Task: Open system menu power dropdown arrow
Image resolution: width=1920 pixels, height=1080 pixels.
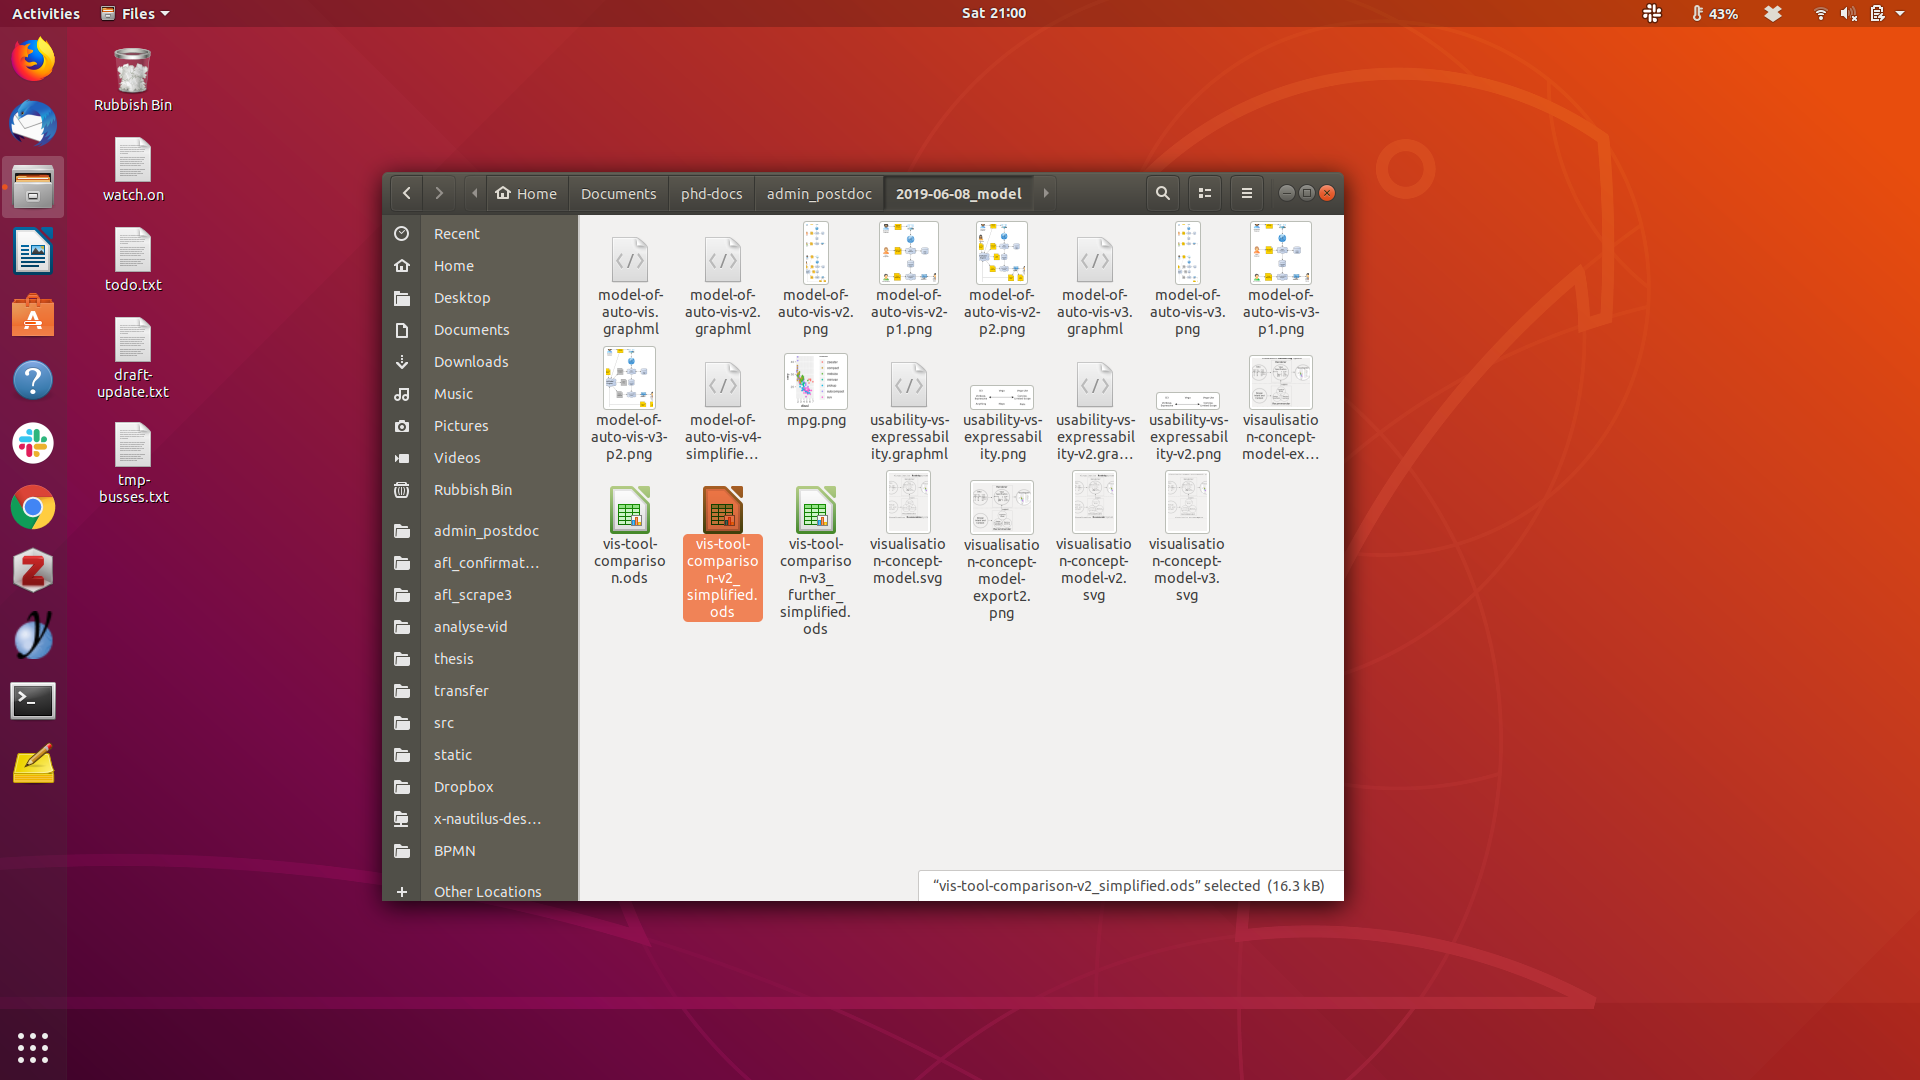Action: pos(1900,13)
